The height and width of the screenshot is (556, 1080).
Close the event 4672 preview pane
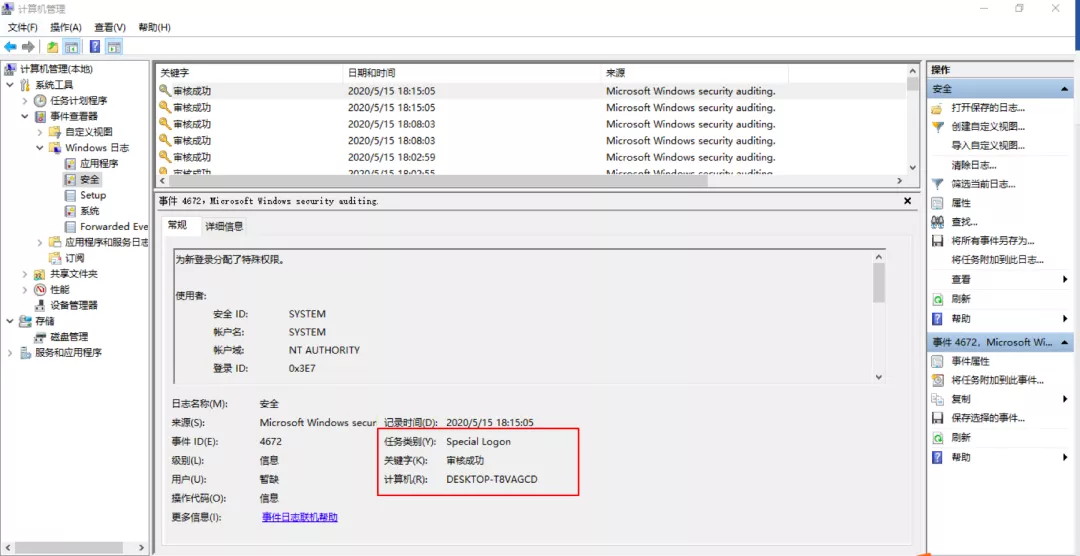907,200
